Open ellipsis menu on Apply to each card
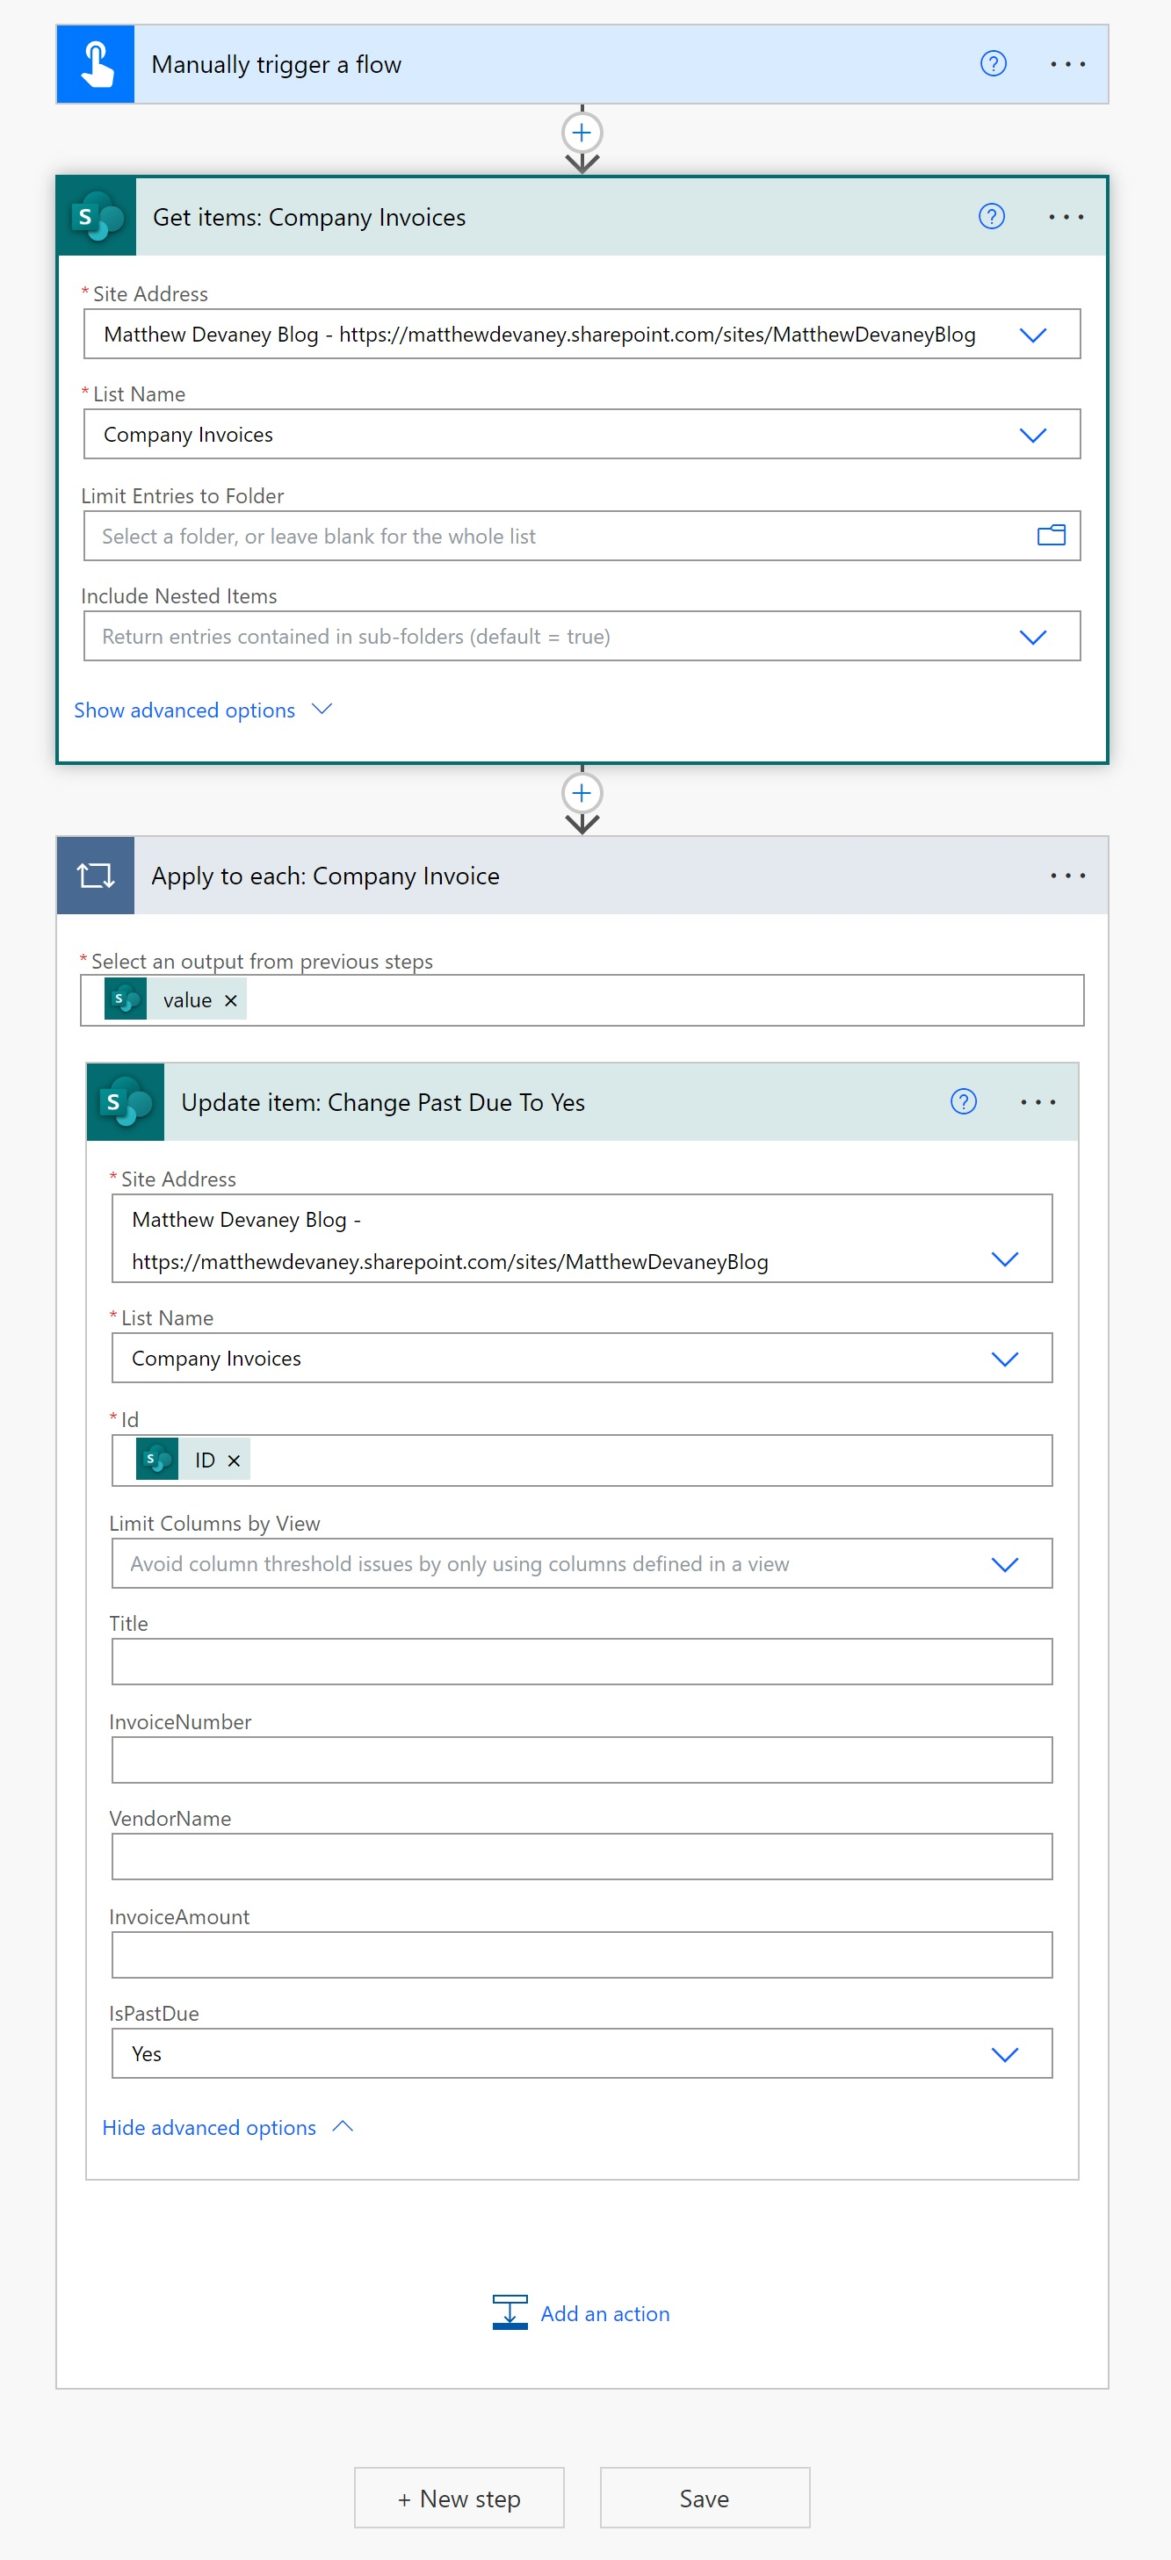 1067,875
